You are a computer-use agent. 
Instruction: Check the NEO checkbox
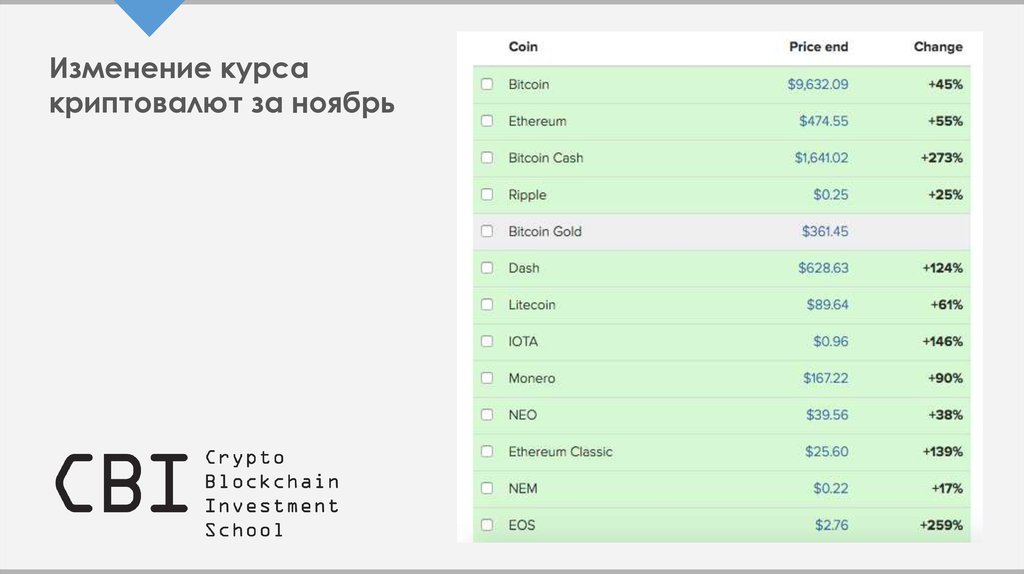point(487,414)
